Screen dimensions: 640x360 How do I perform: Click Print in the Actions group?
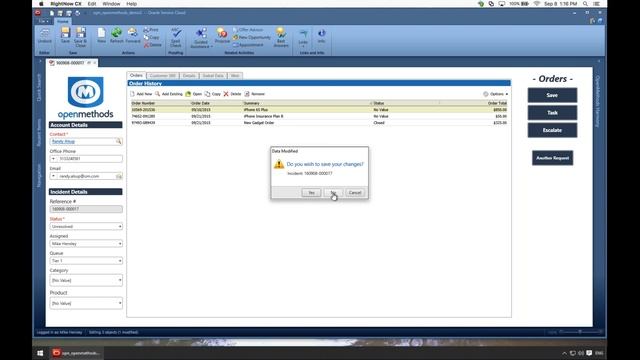pos(151,30)
